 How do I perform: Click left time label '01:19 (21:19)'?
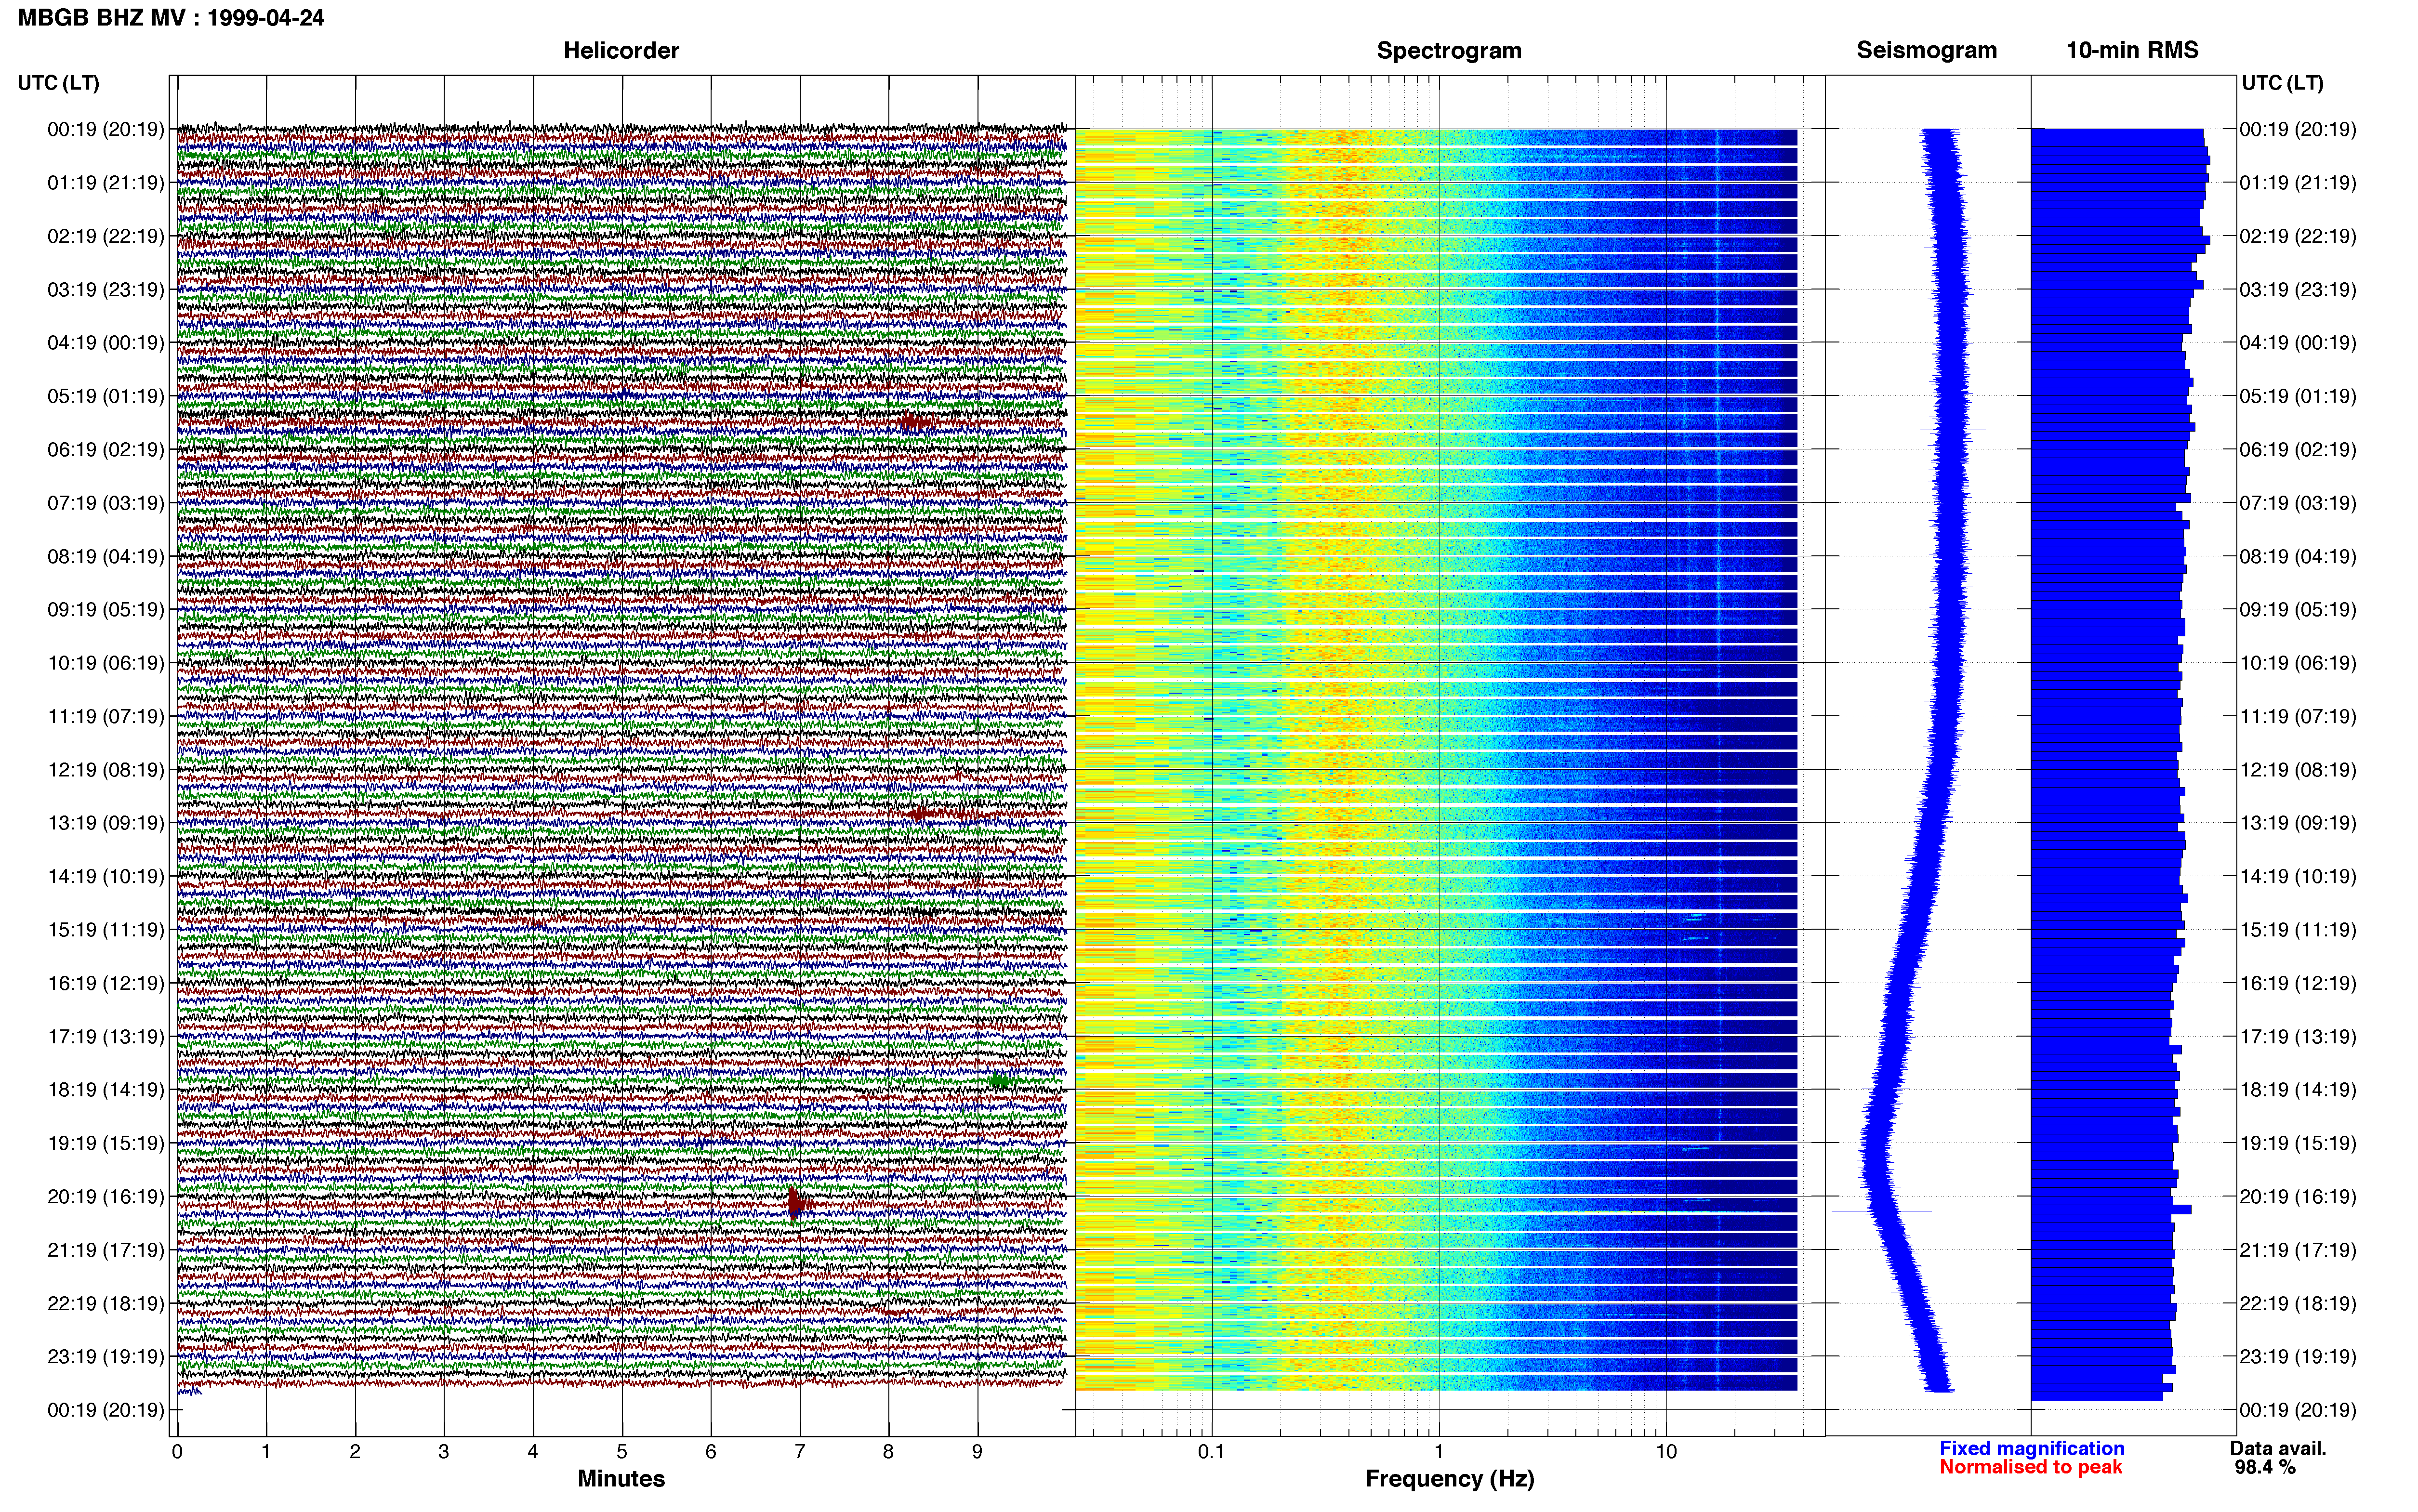coord(106,183)
